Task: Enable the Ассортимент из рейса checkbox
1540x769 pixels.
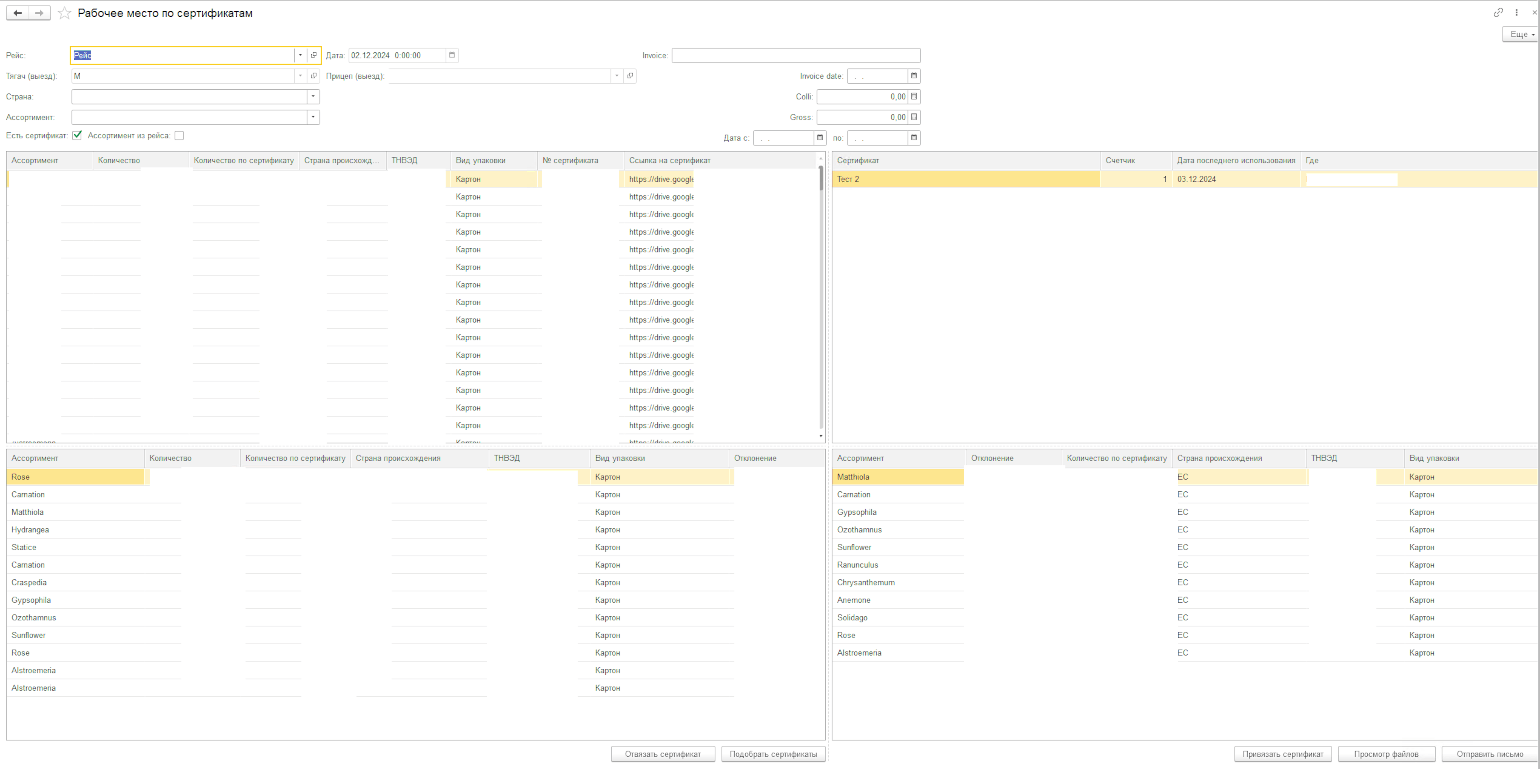Action: coord(179,135)
